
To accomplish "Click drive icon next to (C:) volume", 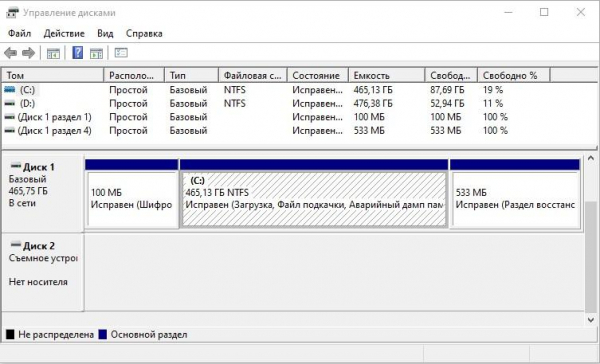I will pos(10,90).
